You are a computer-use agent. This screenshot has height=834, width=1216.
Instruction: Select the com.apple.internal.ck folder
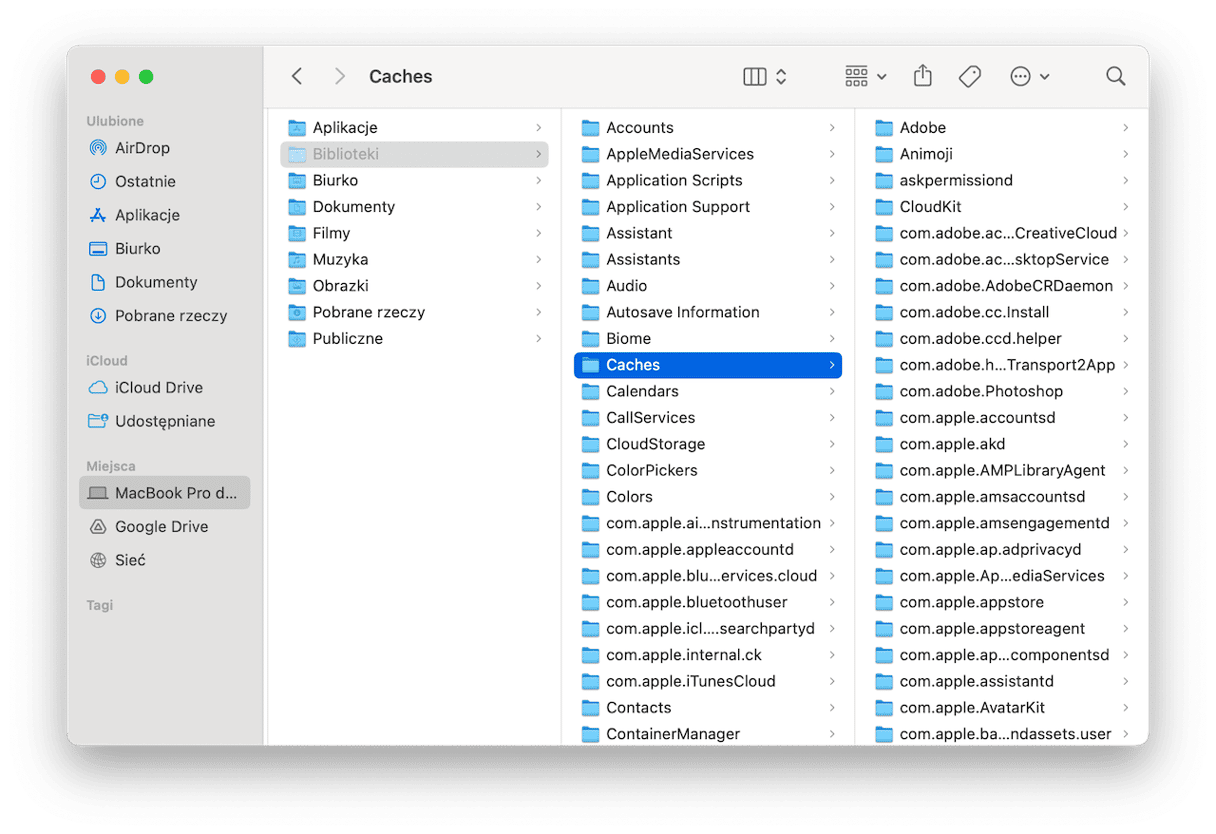pyautogui.click(x=708, y=655)
